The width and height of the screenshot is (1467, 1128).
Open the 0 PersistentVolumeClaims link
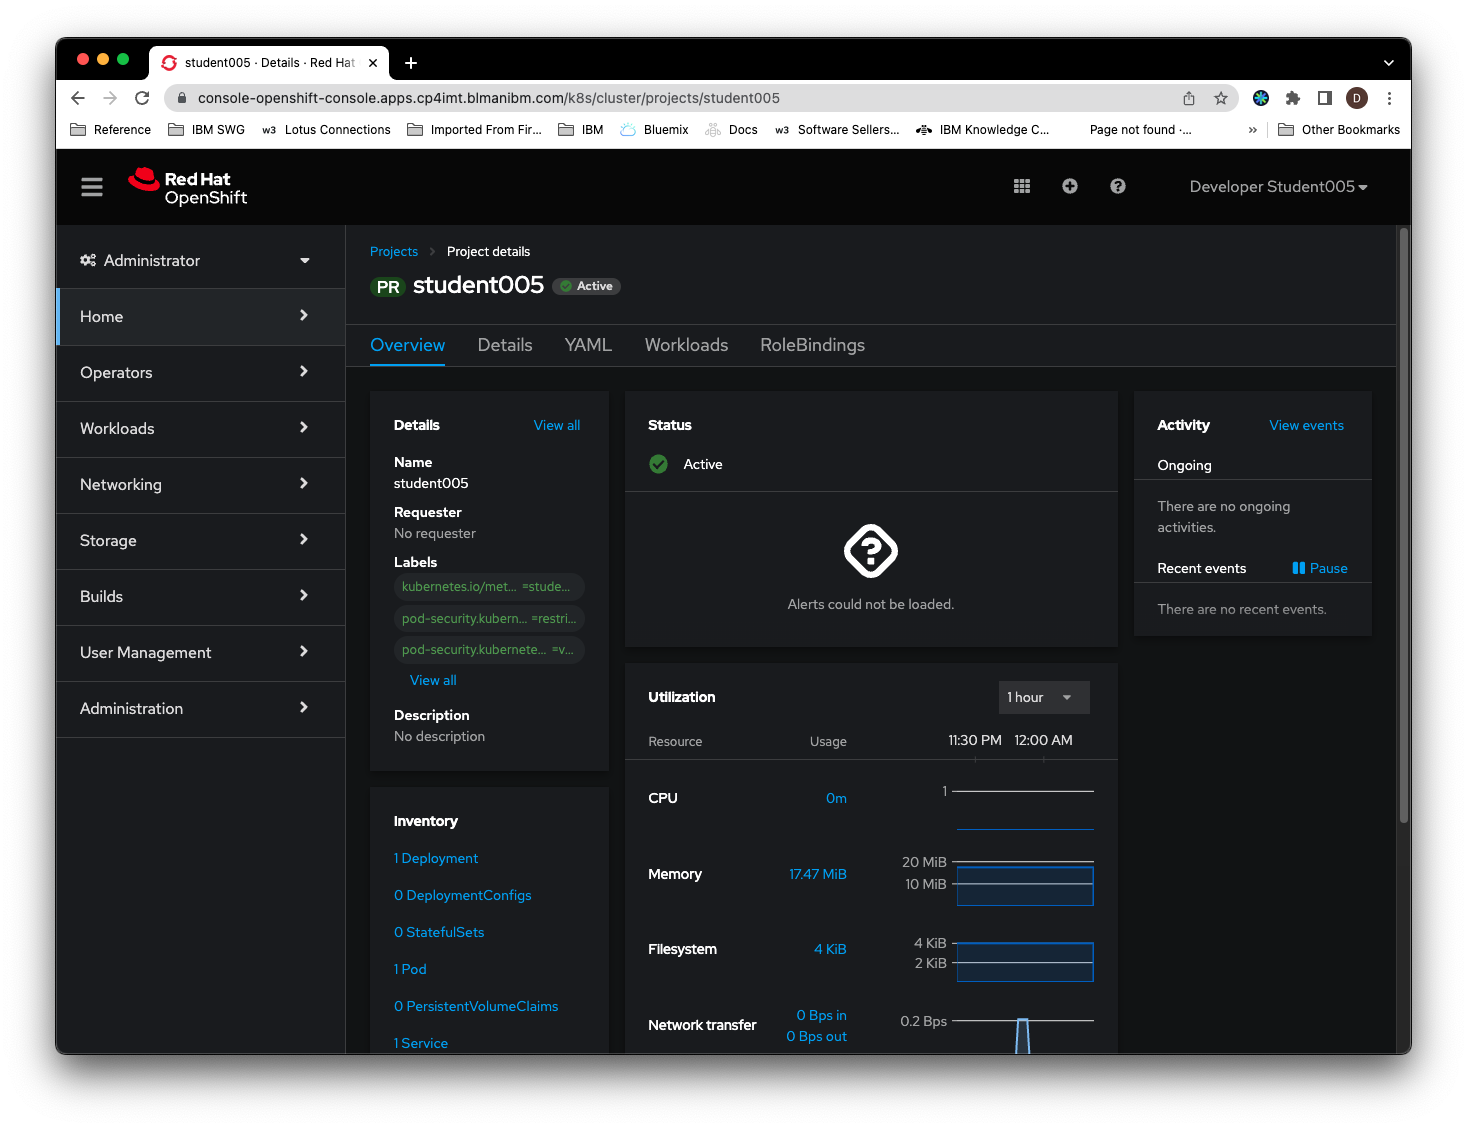coord(476,1006)
